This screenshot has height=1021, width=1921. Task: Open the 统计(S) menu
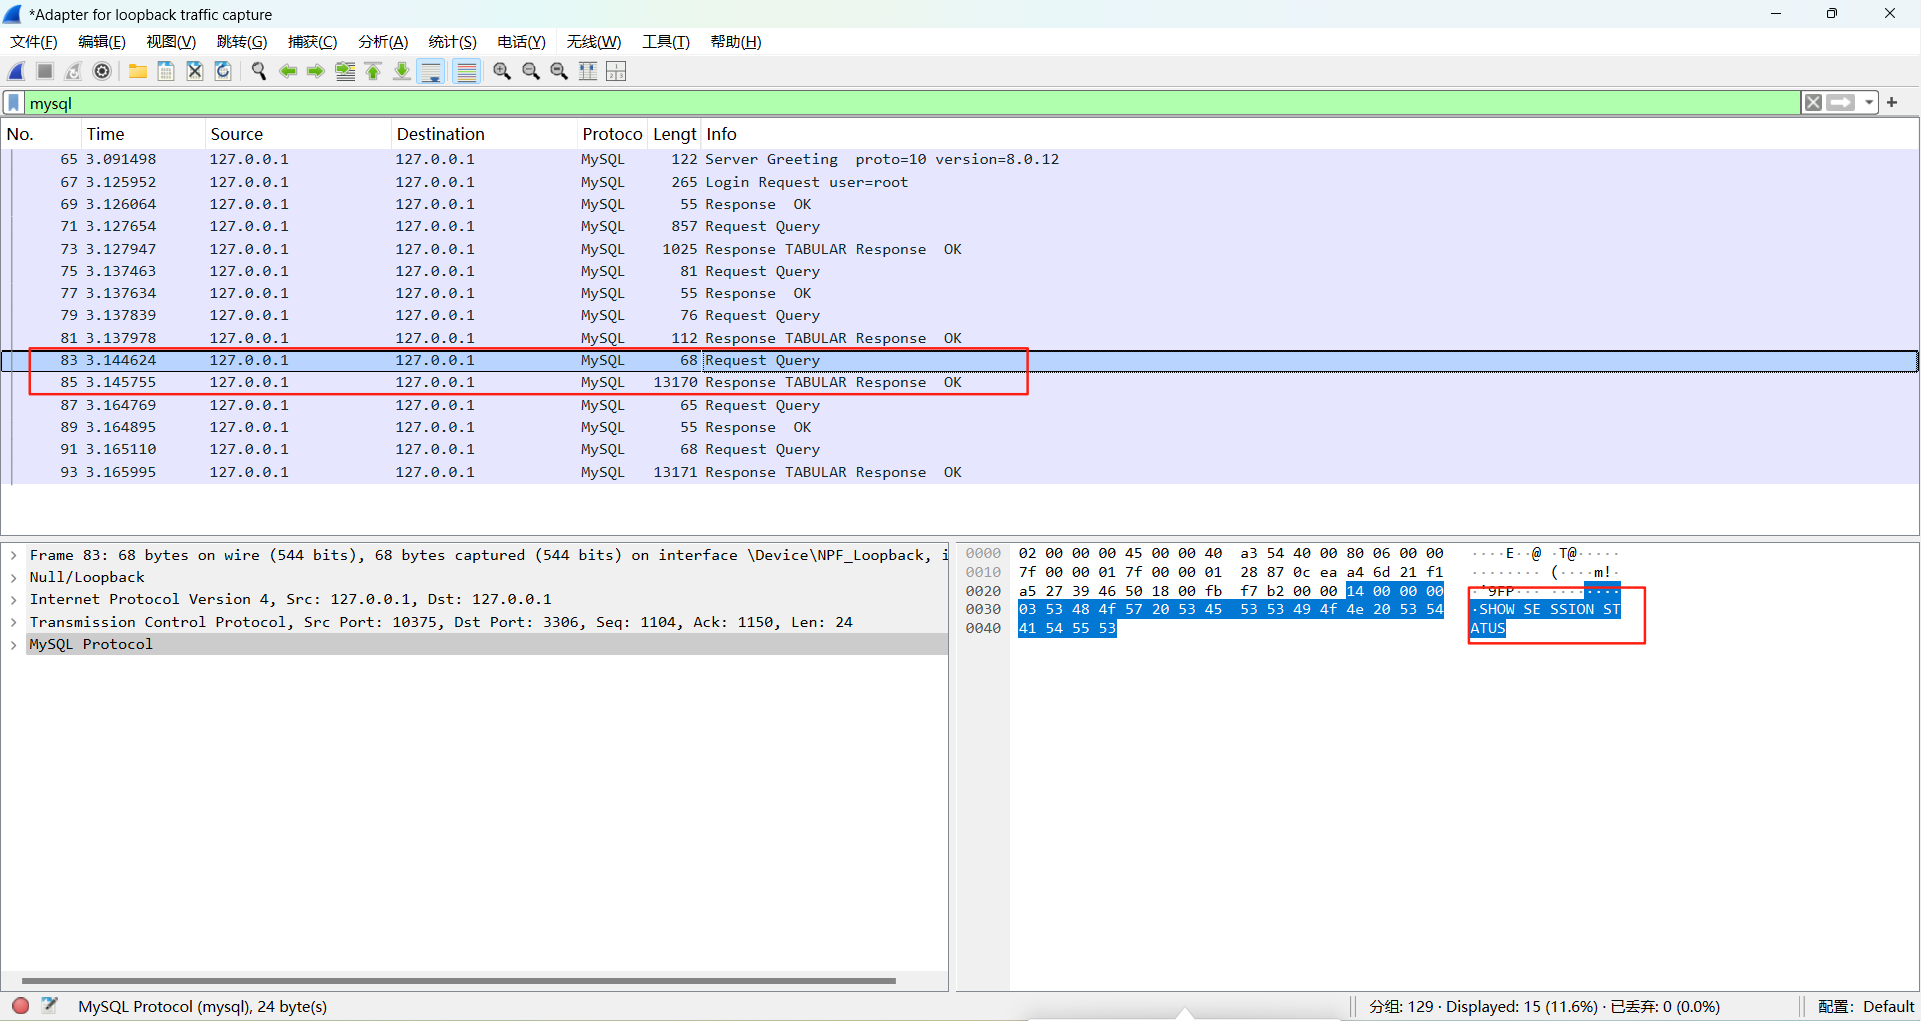click(x=452, y=41)
